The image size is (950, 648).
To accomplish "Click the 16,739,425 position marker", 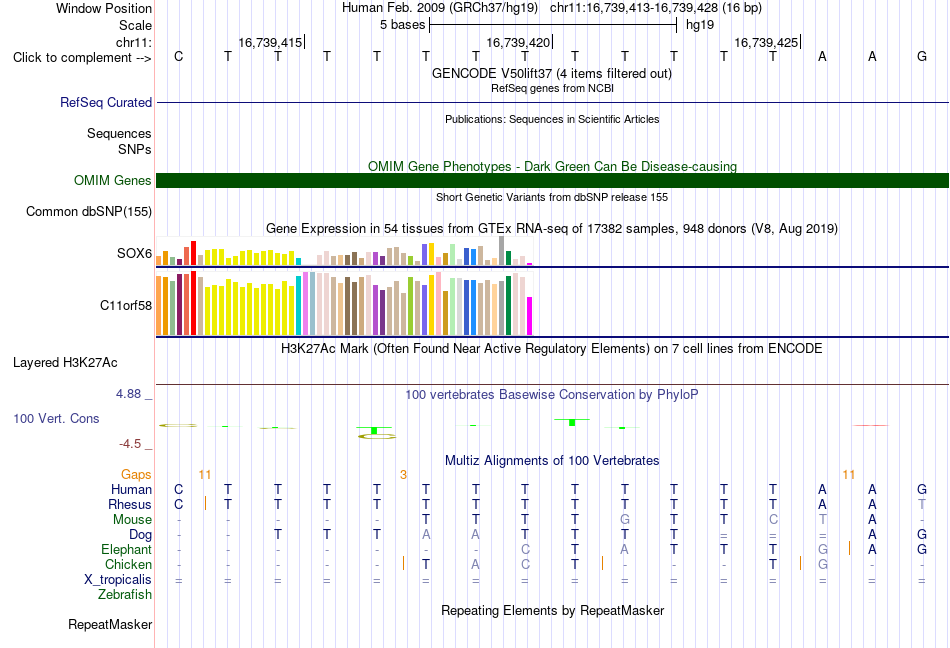I will pyautogui.click(x=767, y=42).
